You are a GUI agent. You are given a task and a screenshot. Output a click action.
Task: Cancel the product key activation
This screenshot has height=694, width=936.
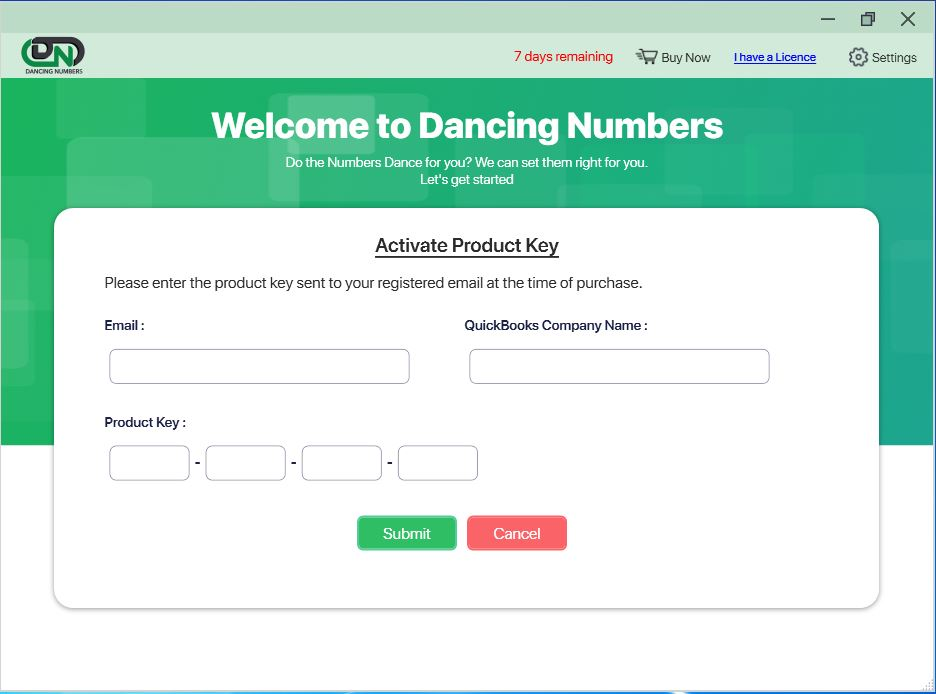(x=516, y=533)
